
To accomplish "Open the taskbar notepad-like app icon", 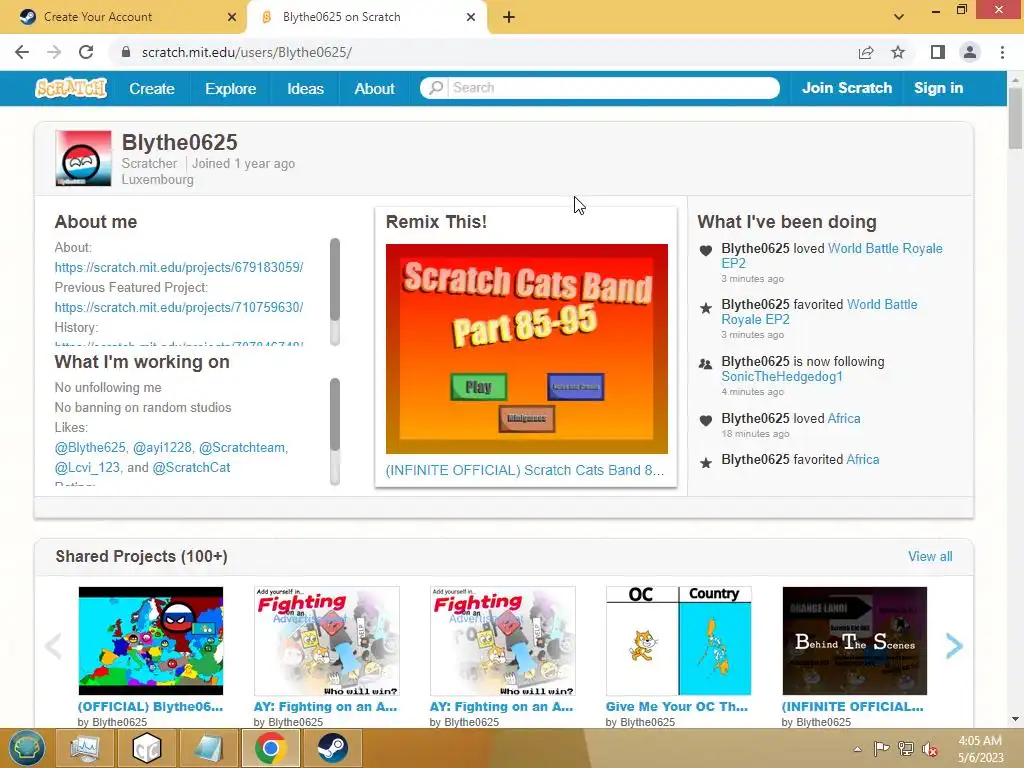I will [208, 748].
